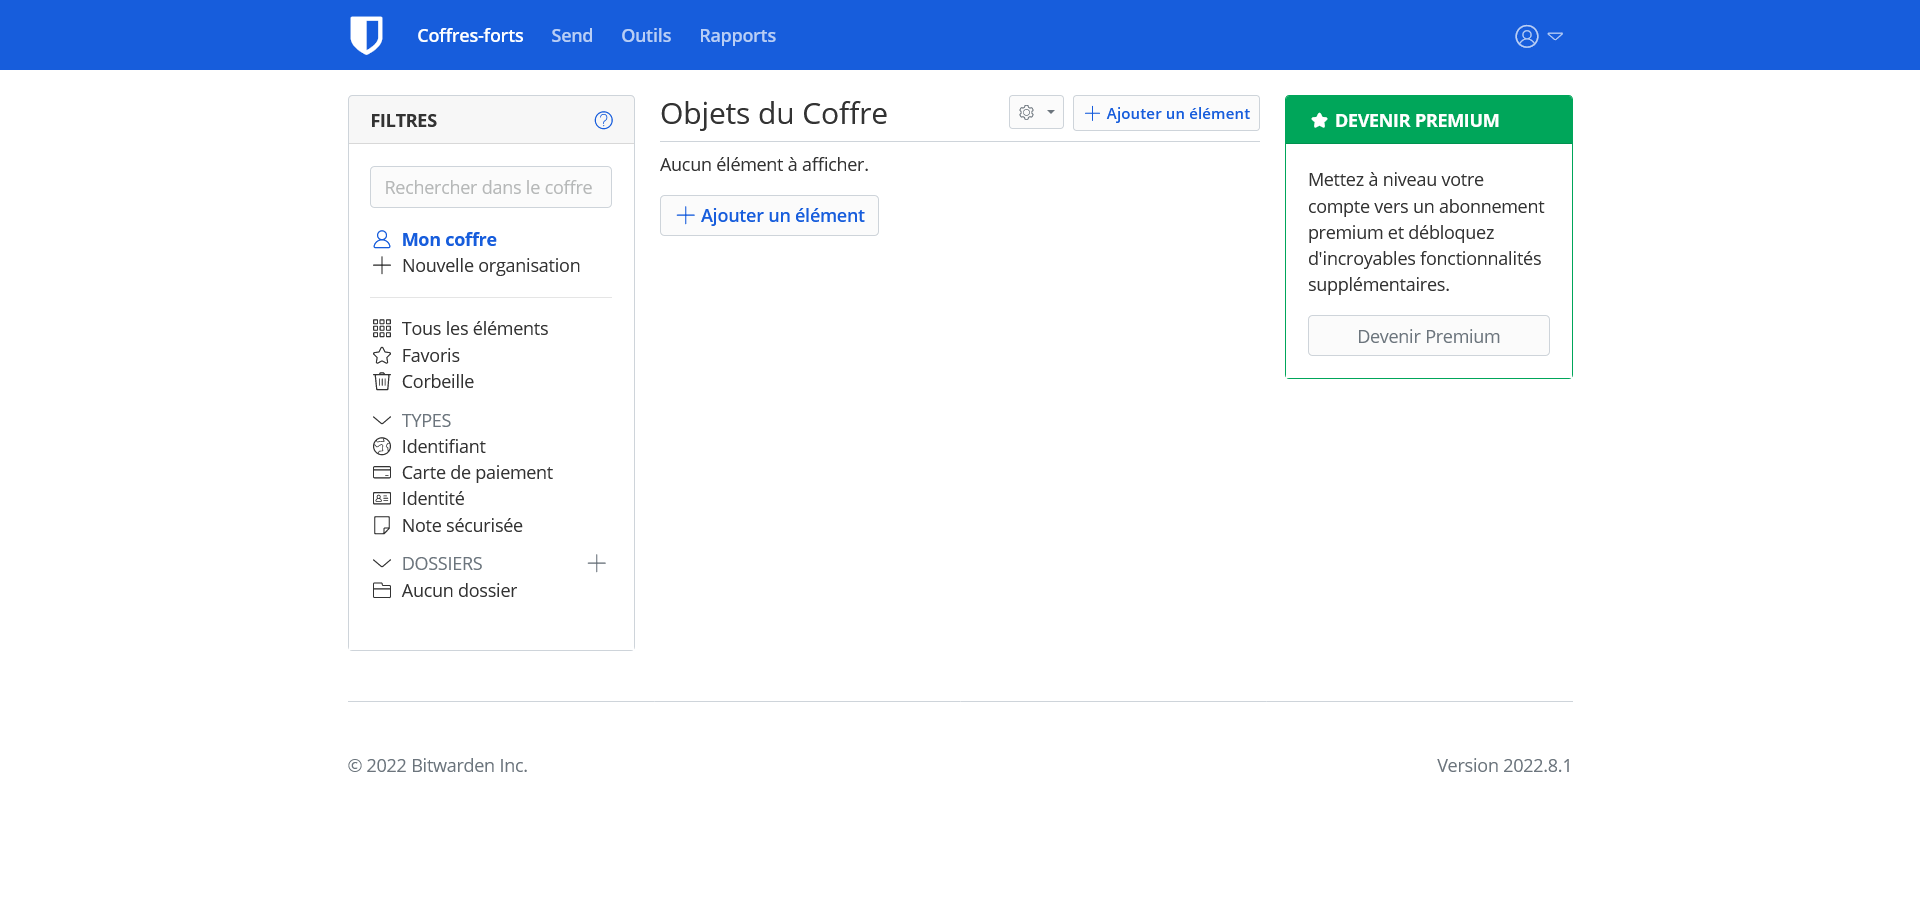This screenshot has width=1920, height=913.
Task: Open the gear options dropdown
Action: (1035, 113)
